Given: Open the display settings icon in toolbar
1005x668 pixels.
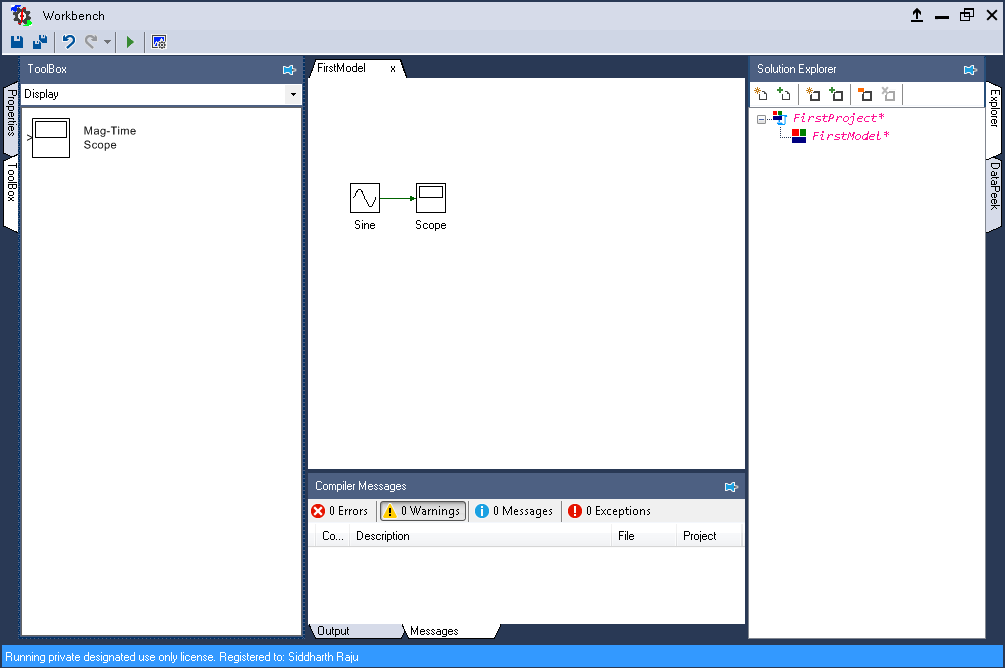Looking at the screenshot, I should (x=159, y=42).
